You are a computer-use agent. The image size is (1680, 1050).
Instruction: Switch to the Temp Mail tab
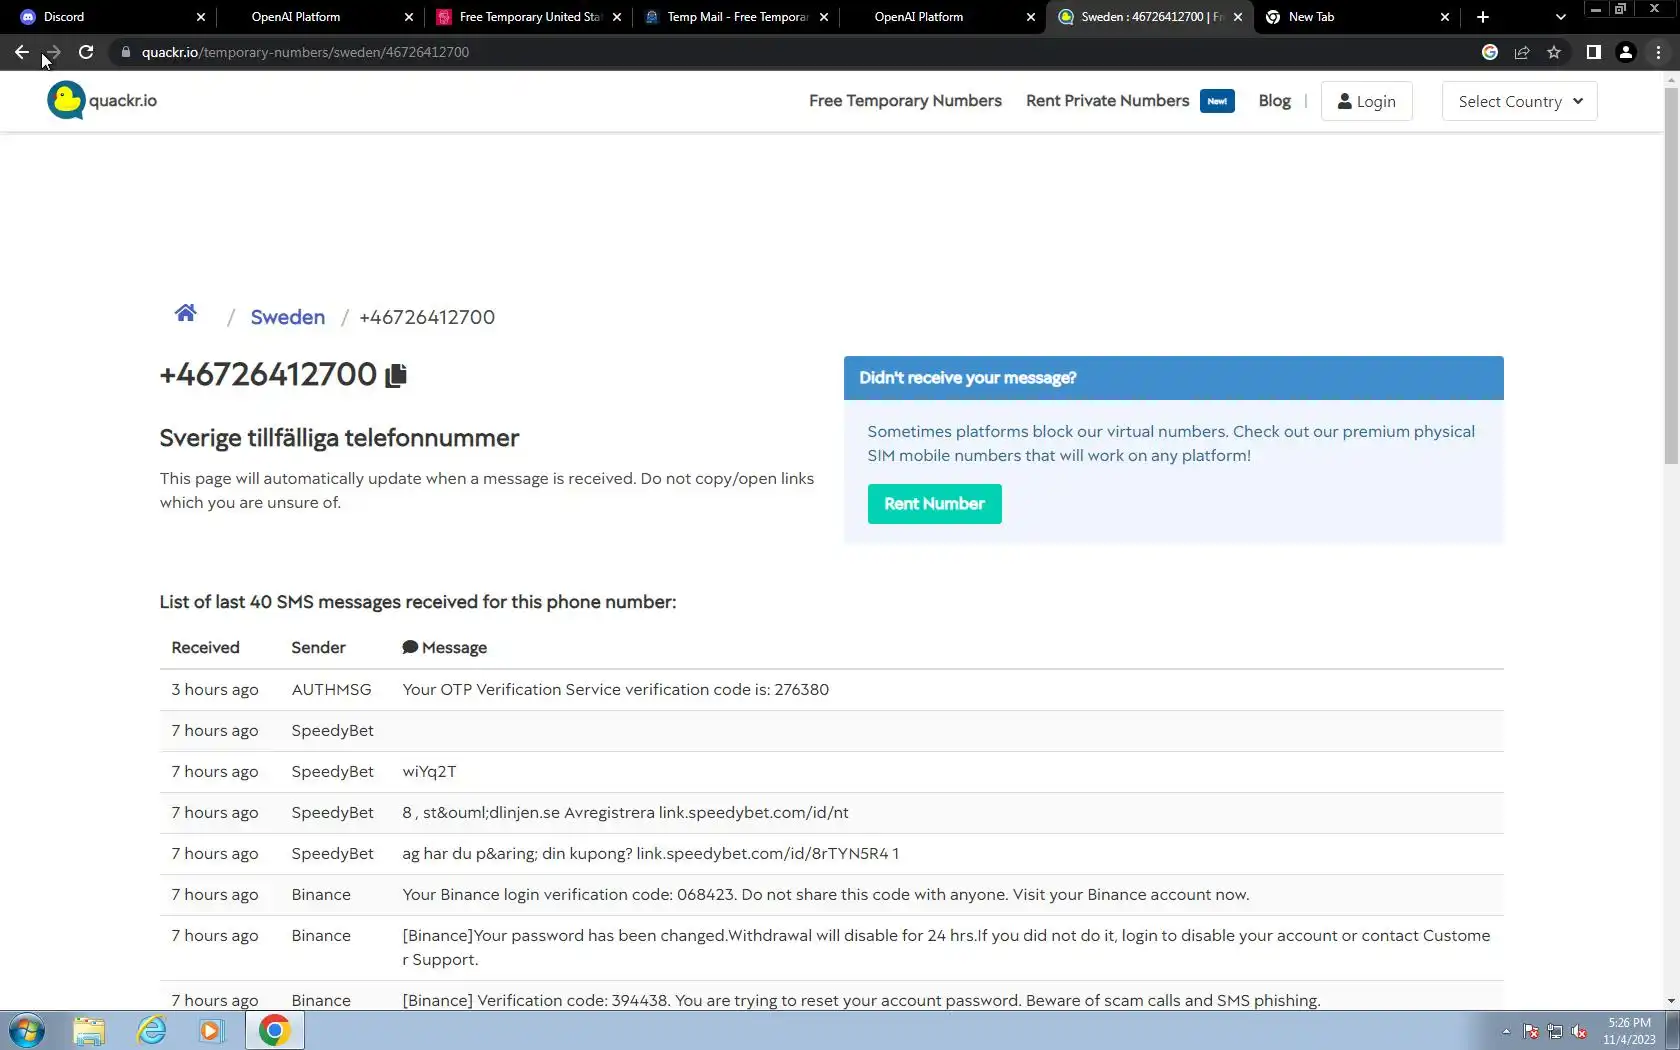pos(736,17)
